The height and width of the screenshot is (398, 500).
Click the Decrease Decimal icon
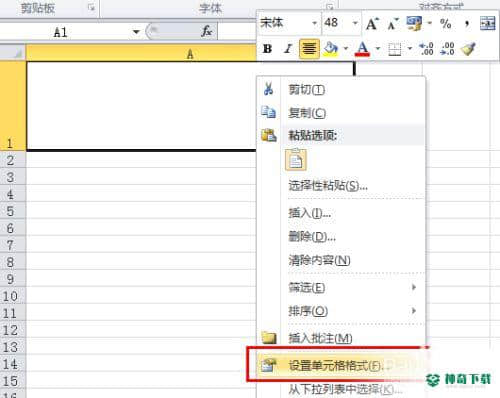tap(447, 49)
